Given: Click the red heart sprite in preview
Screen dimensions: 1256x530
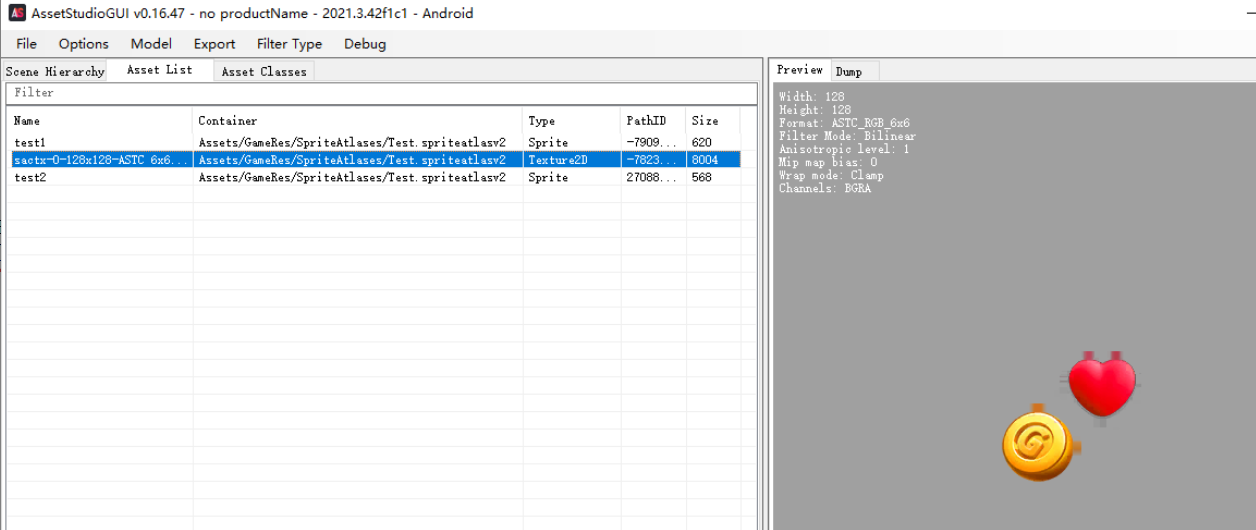Looking at the screenshot, I should pyautogui.click(x=1102, y=385).
